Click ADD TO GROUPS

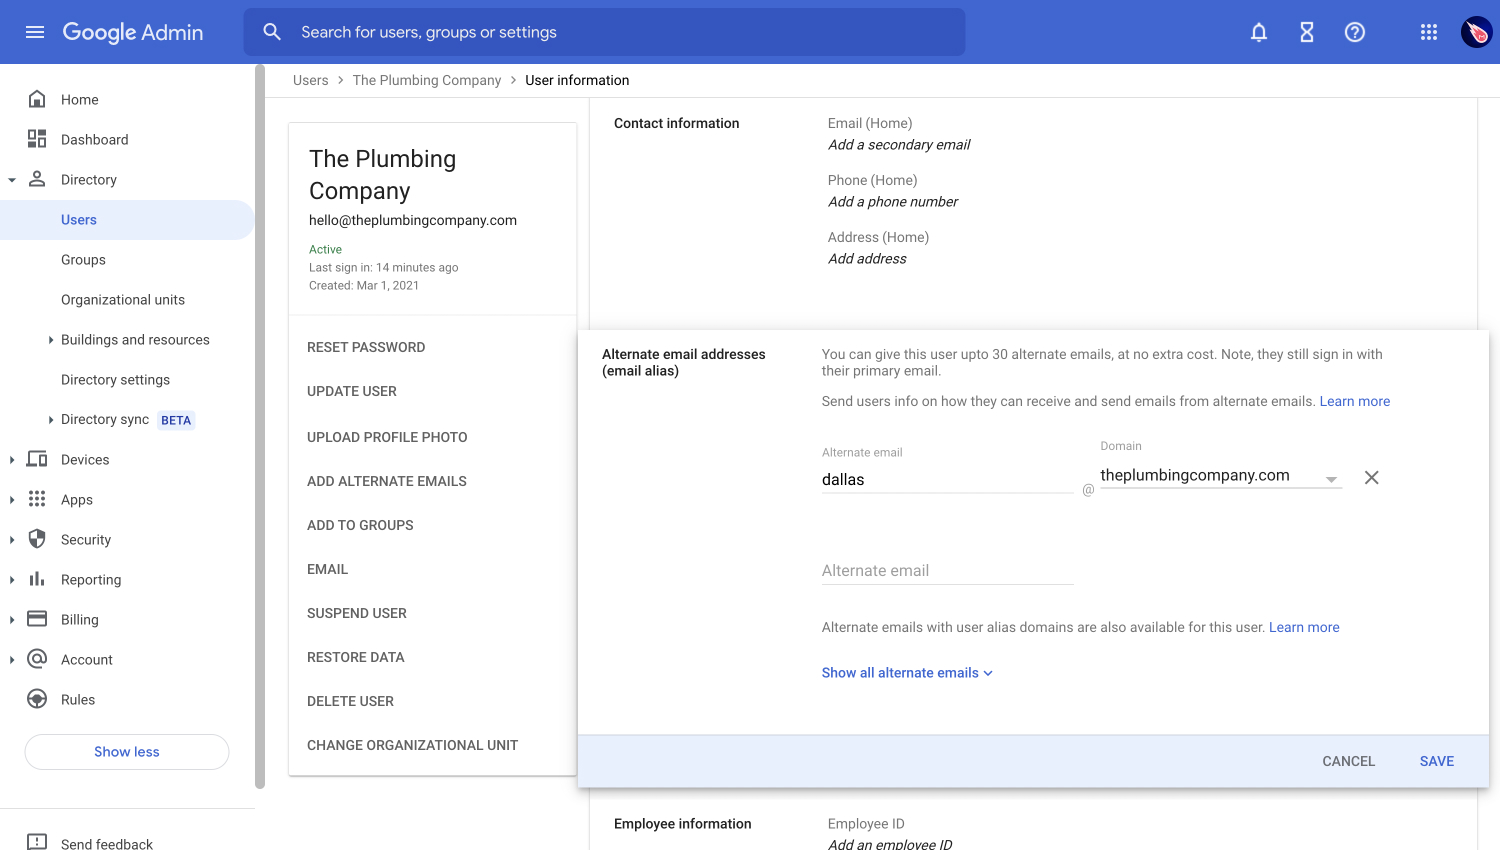tap(360, 525)
